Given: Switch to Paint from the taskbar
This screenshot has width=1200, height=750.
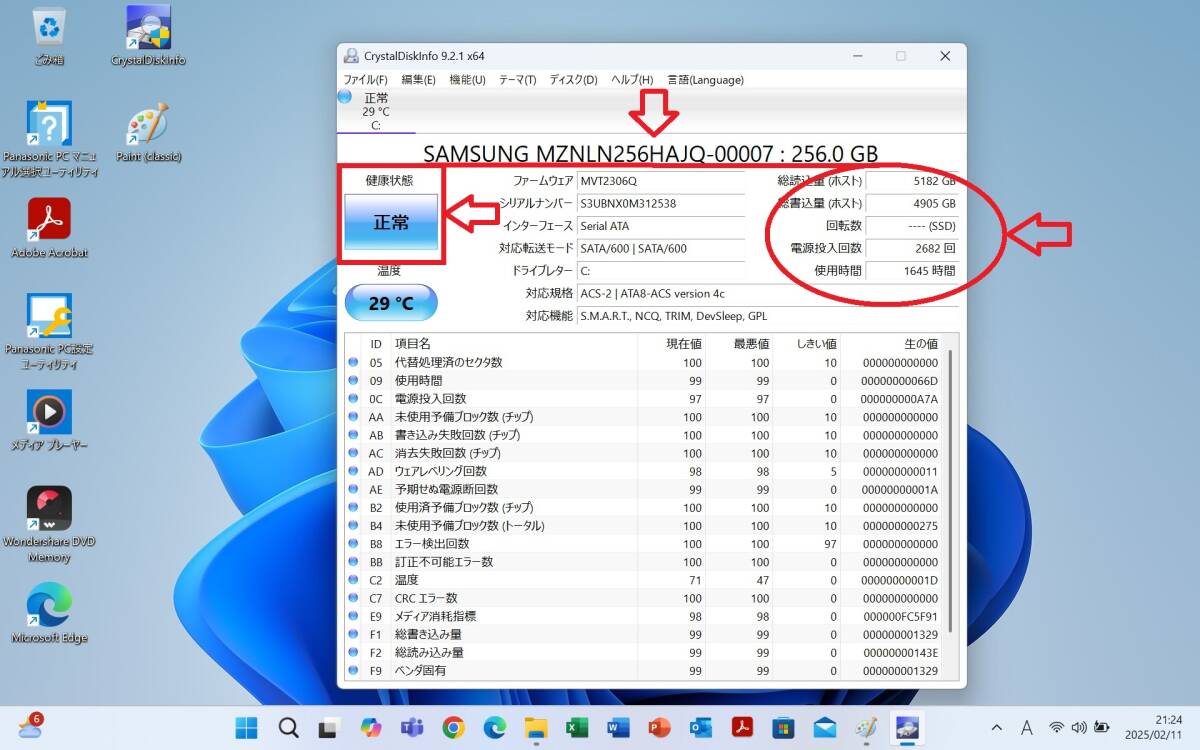Looking at the screenshot, I should click(866, 727).
